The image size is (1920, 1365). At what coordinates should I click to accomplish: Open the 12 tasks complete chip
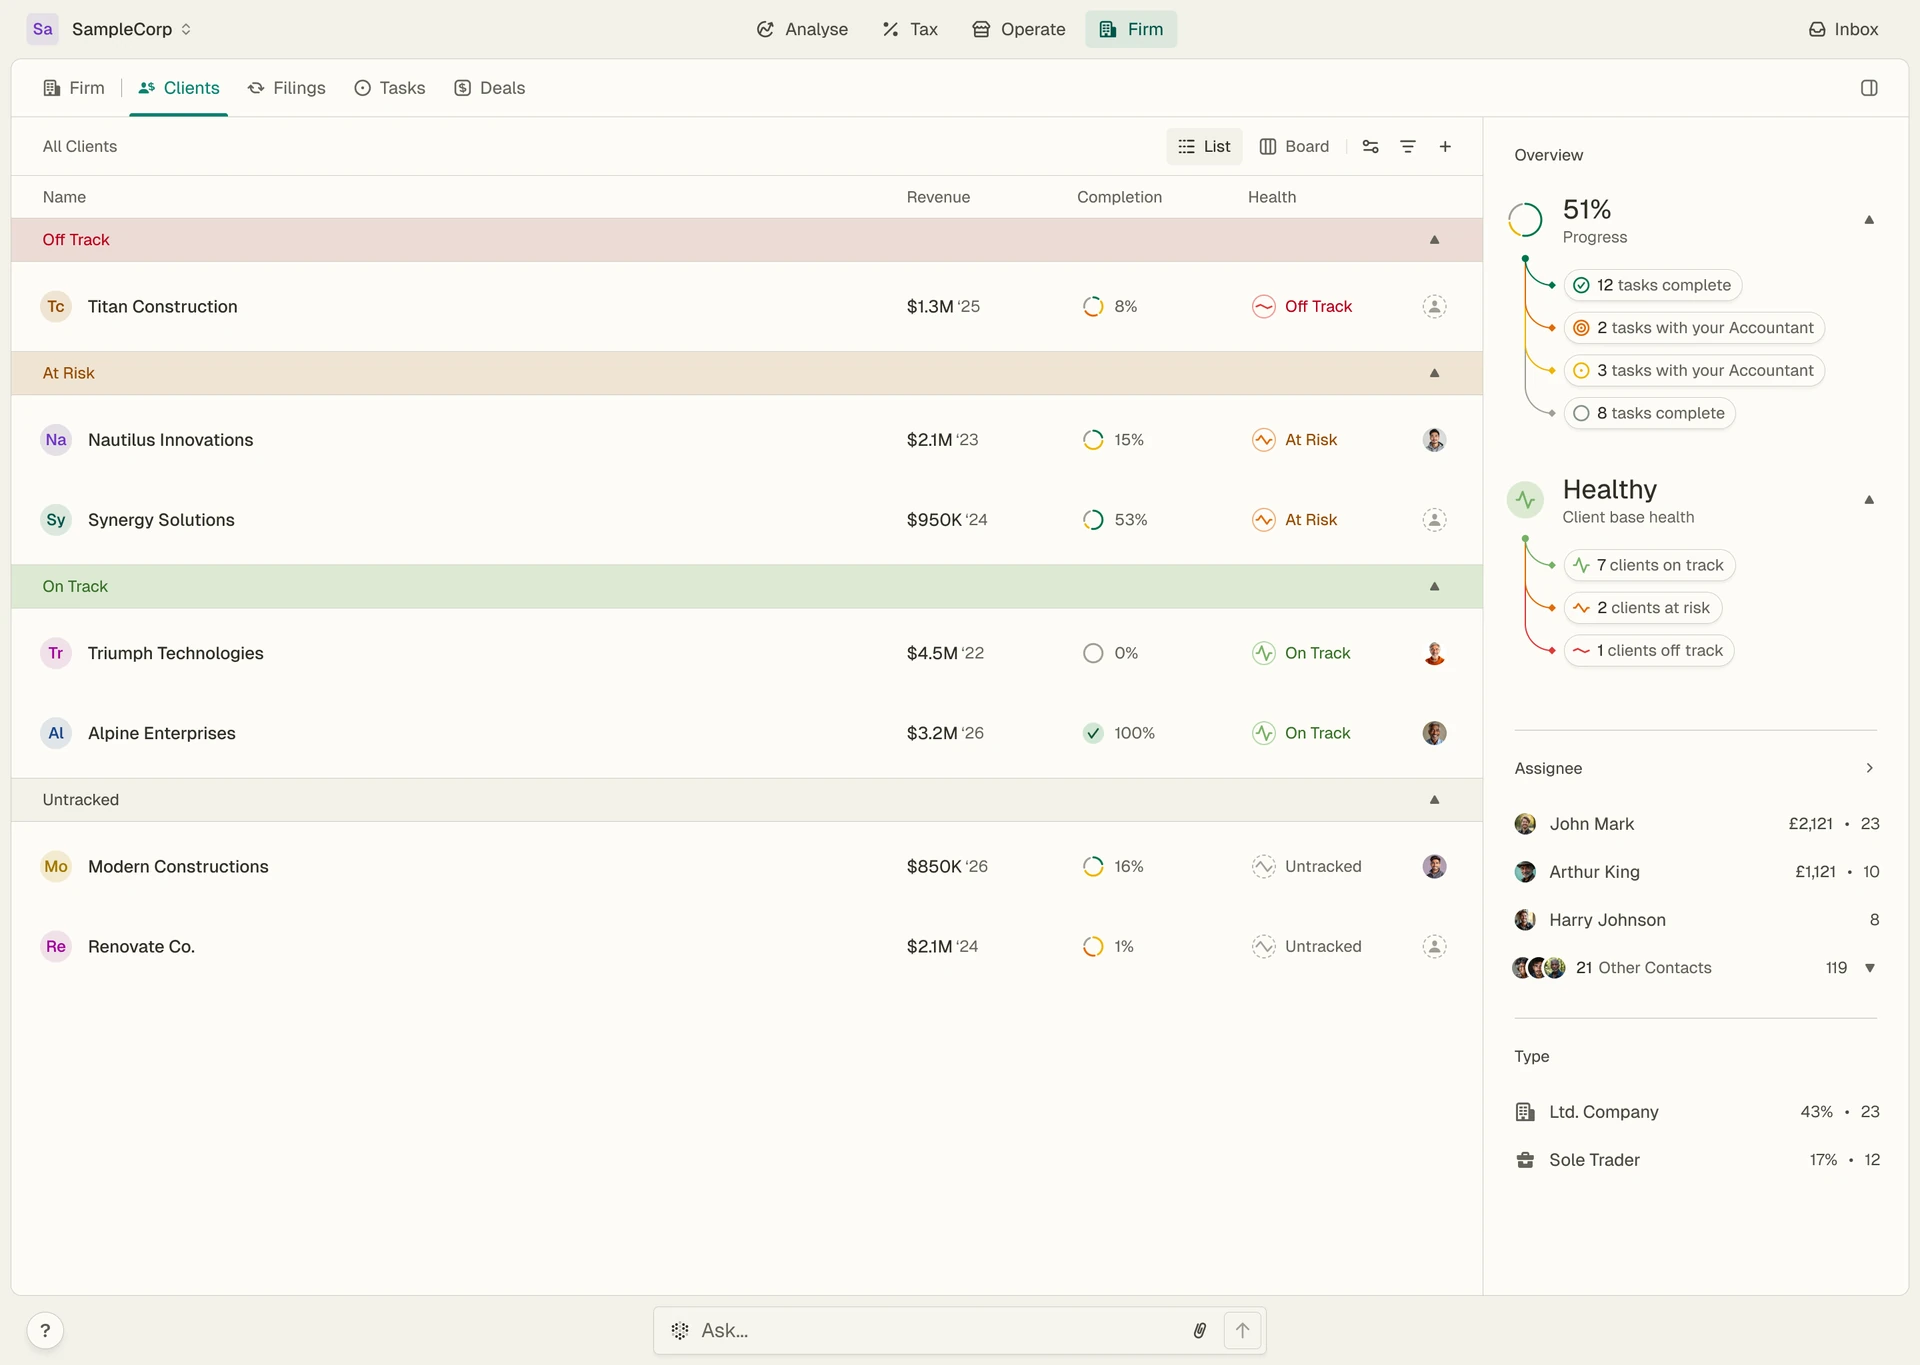1652,285
